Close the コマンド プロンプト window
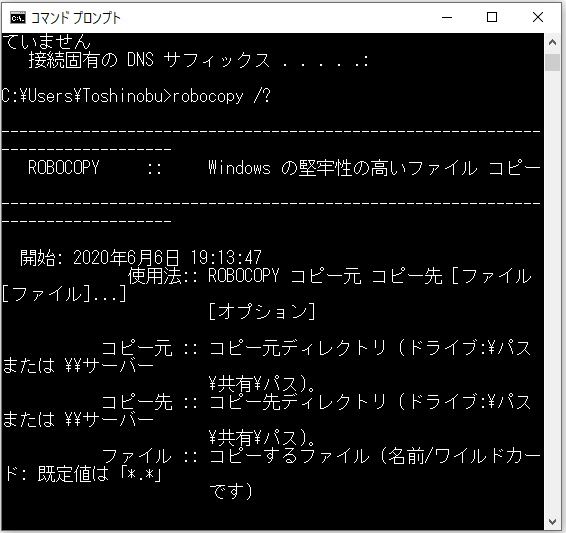 [x=538, y=17]
